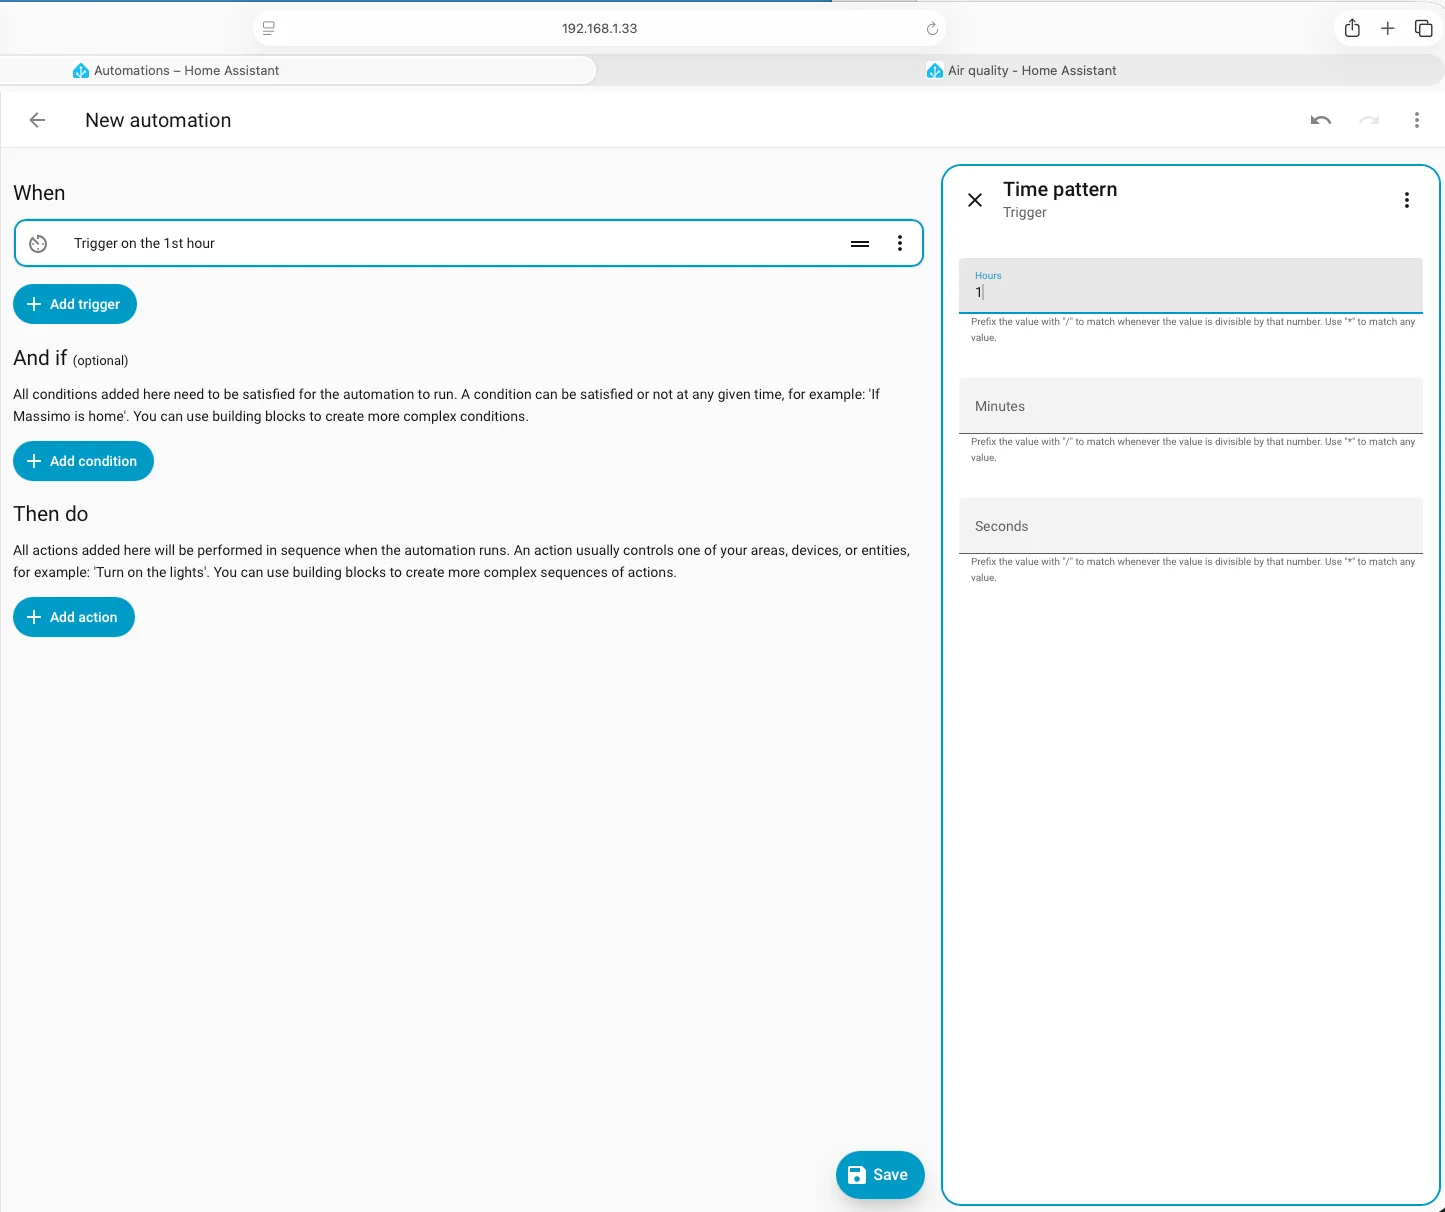Click the browser share icon
The height and width of the screenshot is (1212, 1445).
(1352, 28)
